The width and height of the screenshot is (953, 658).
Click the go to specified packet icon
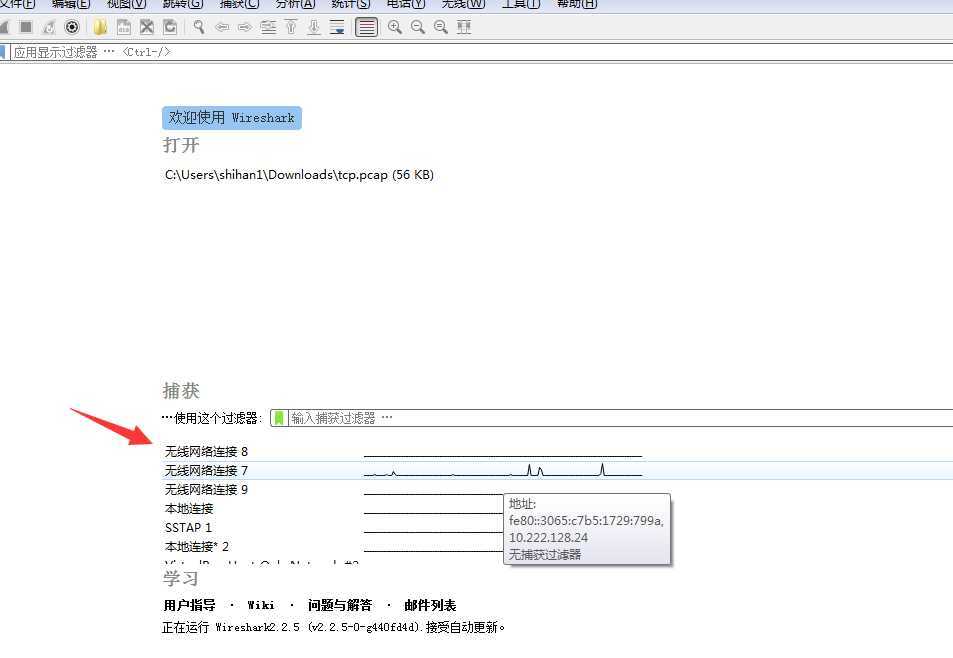(267, 27)
